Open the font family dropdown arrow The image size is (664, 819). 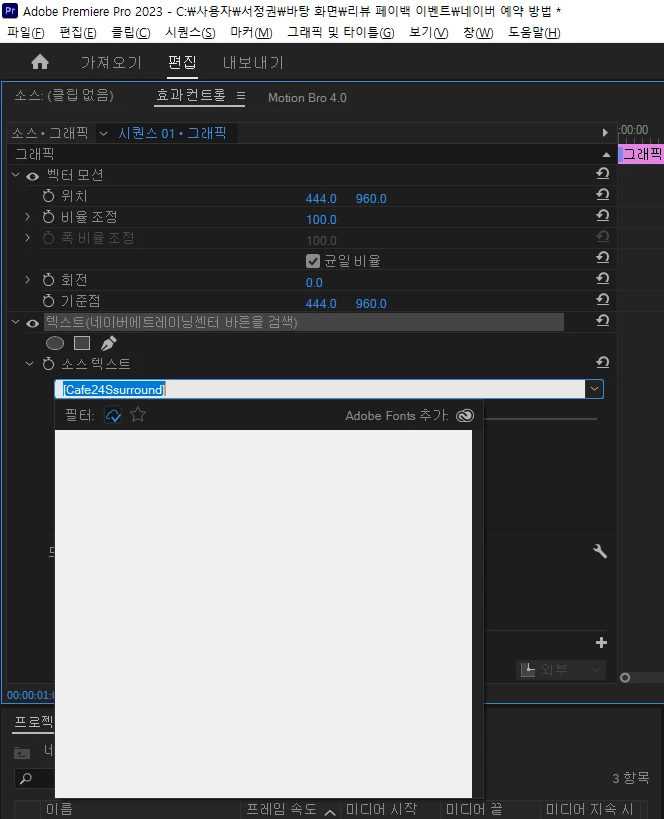point(594,389)
